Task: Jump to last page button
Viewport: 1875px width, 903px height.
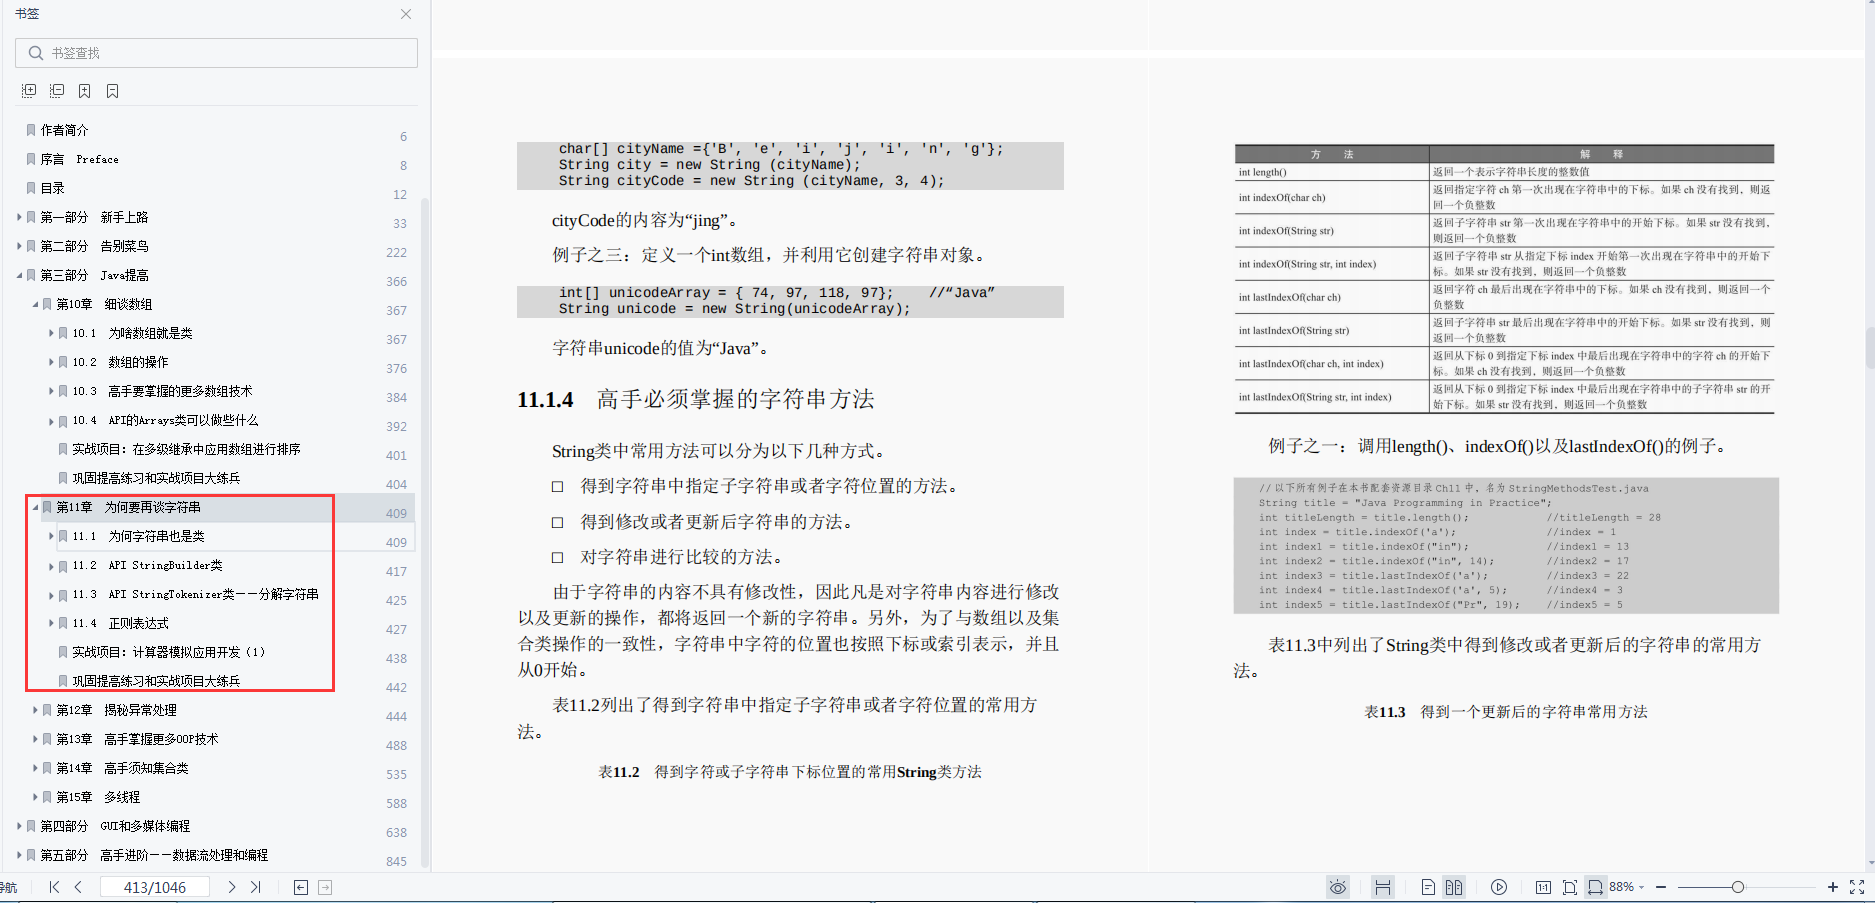Action: click(256, 887)
